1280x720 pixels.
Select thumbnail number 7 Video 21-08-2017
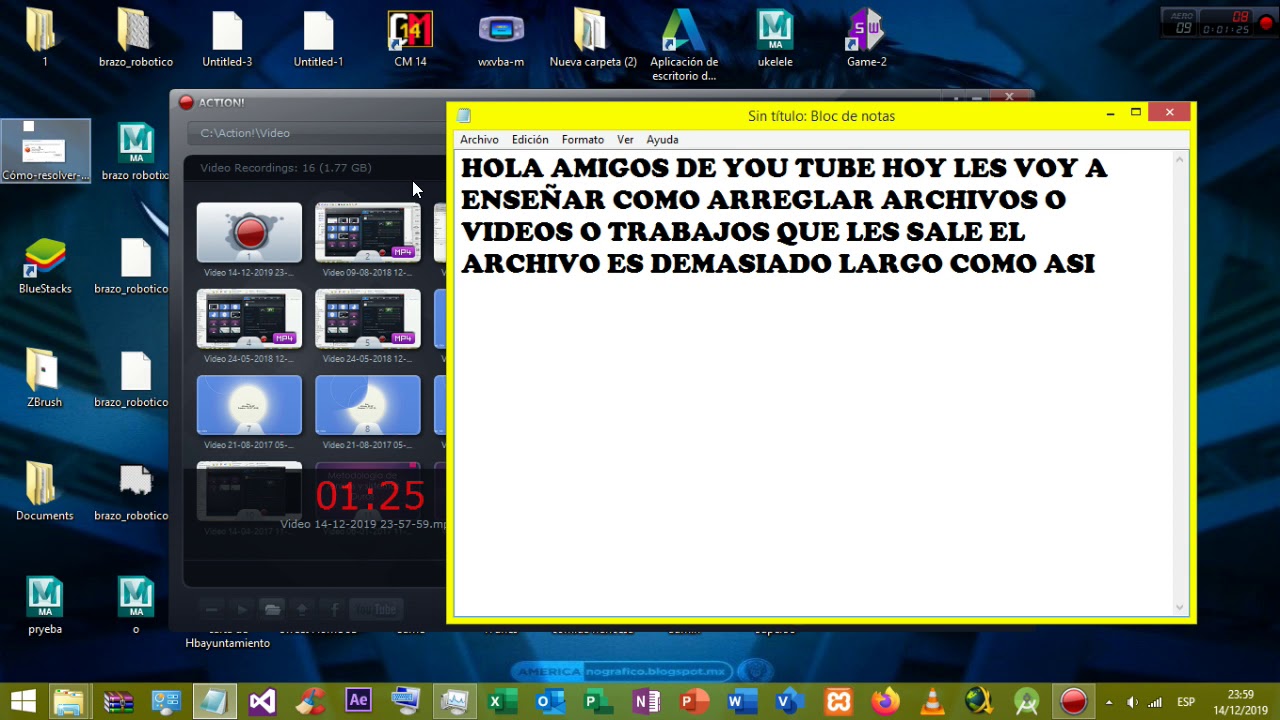point(249,405)
